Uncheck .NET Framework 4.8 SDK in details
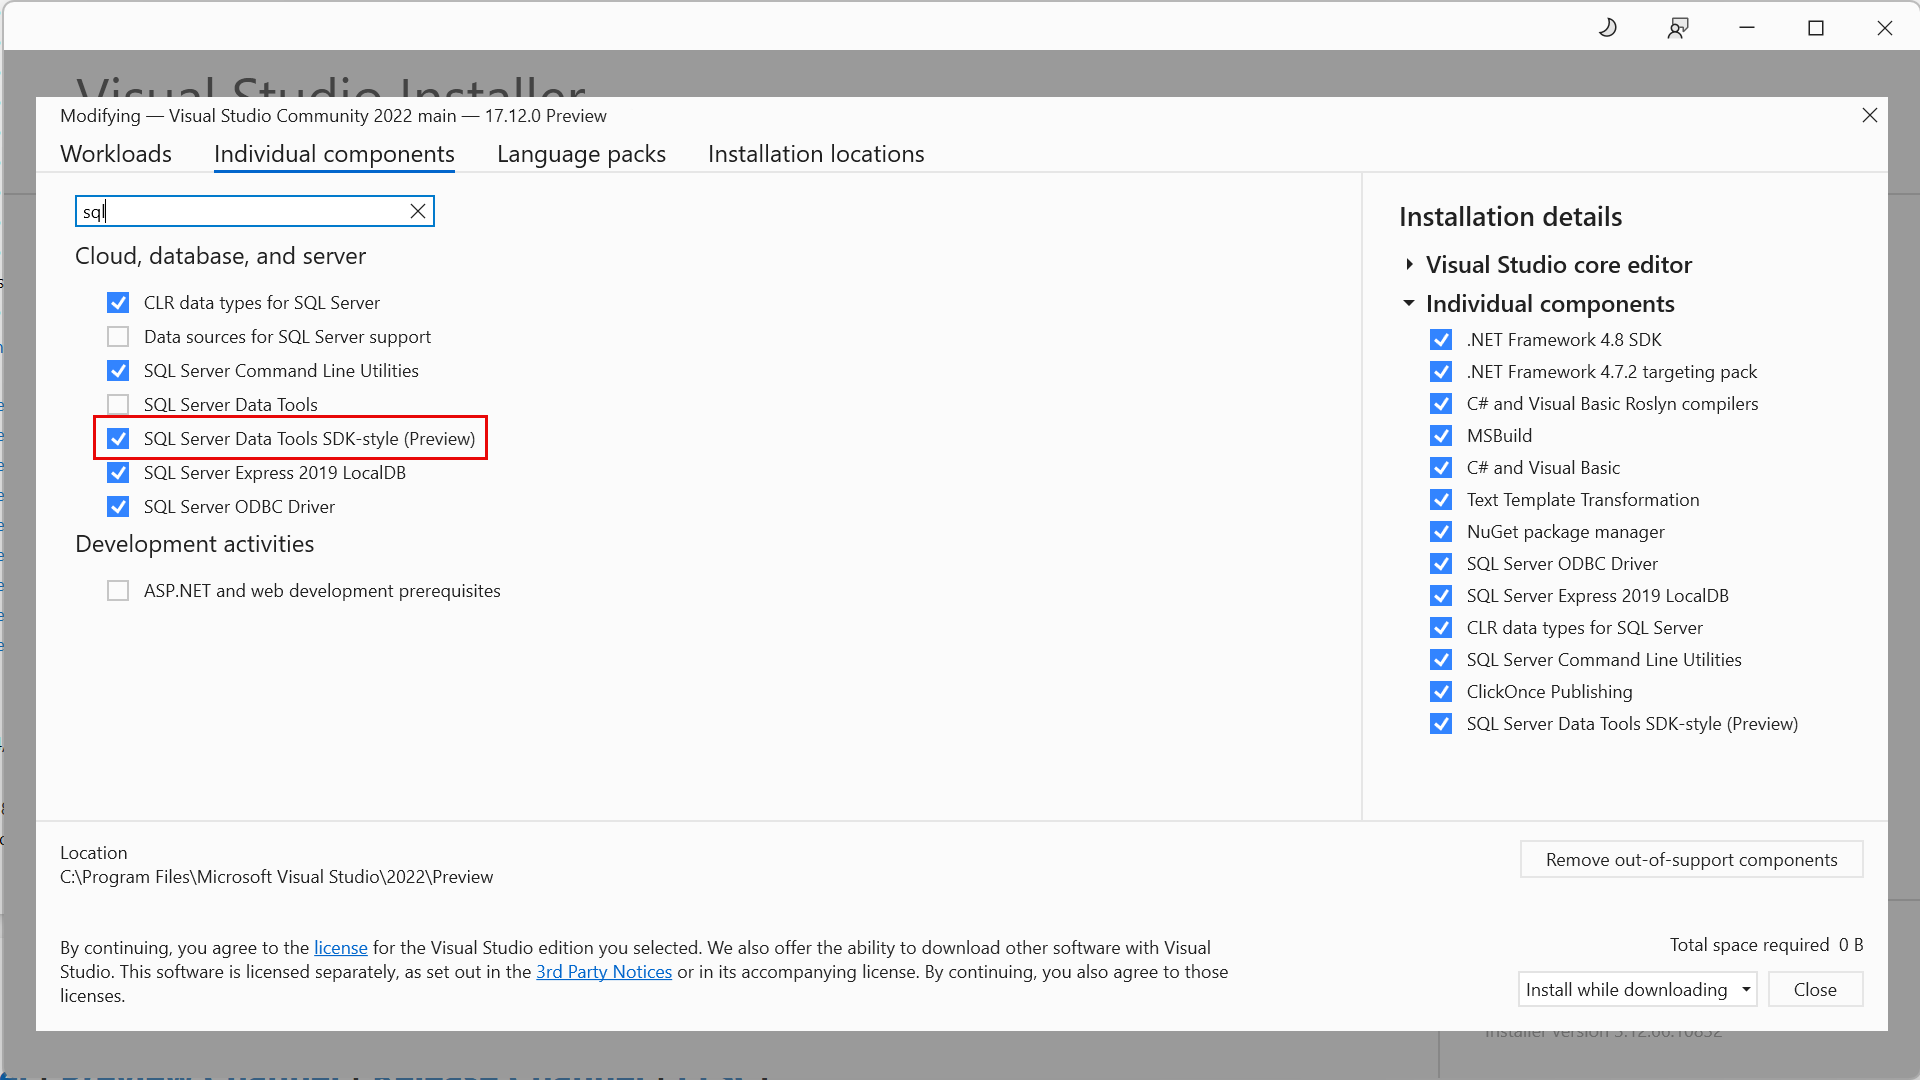 [1441, 340]
